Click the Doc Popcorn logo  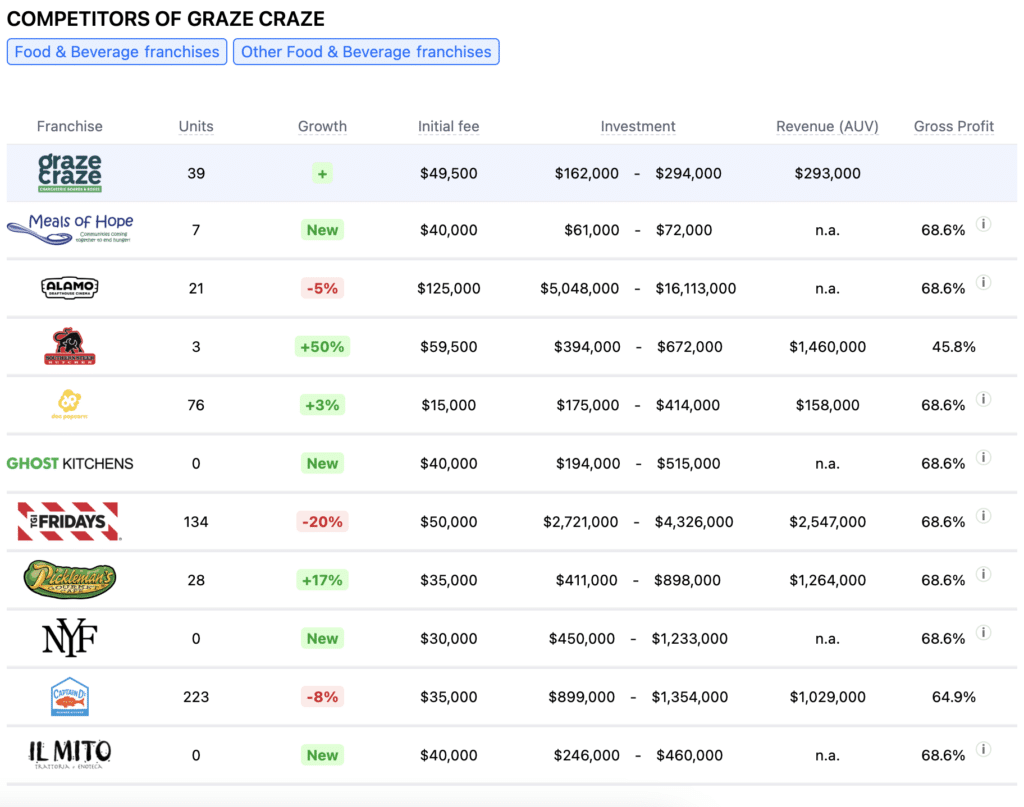(x=70, y=404)
